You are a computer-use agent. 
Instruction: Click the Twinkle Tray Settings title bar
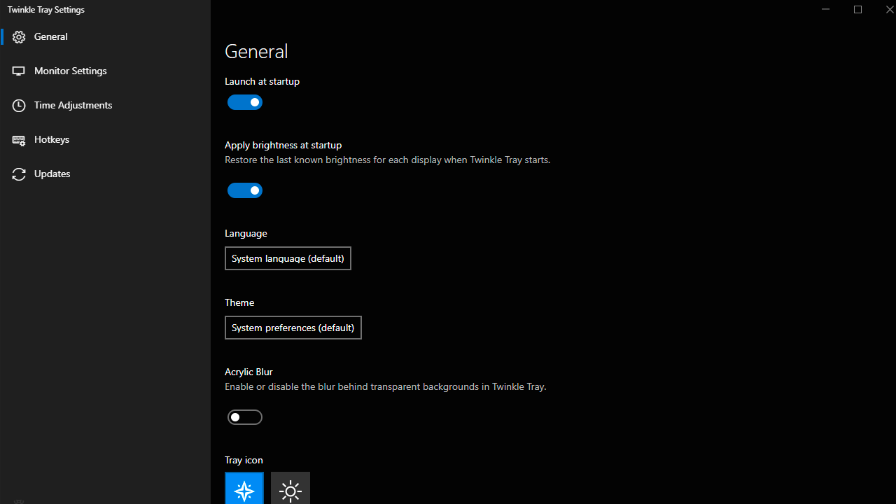point(400,10)
